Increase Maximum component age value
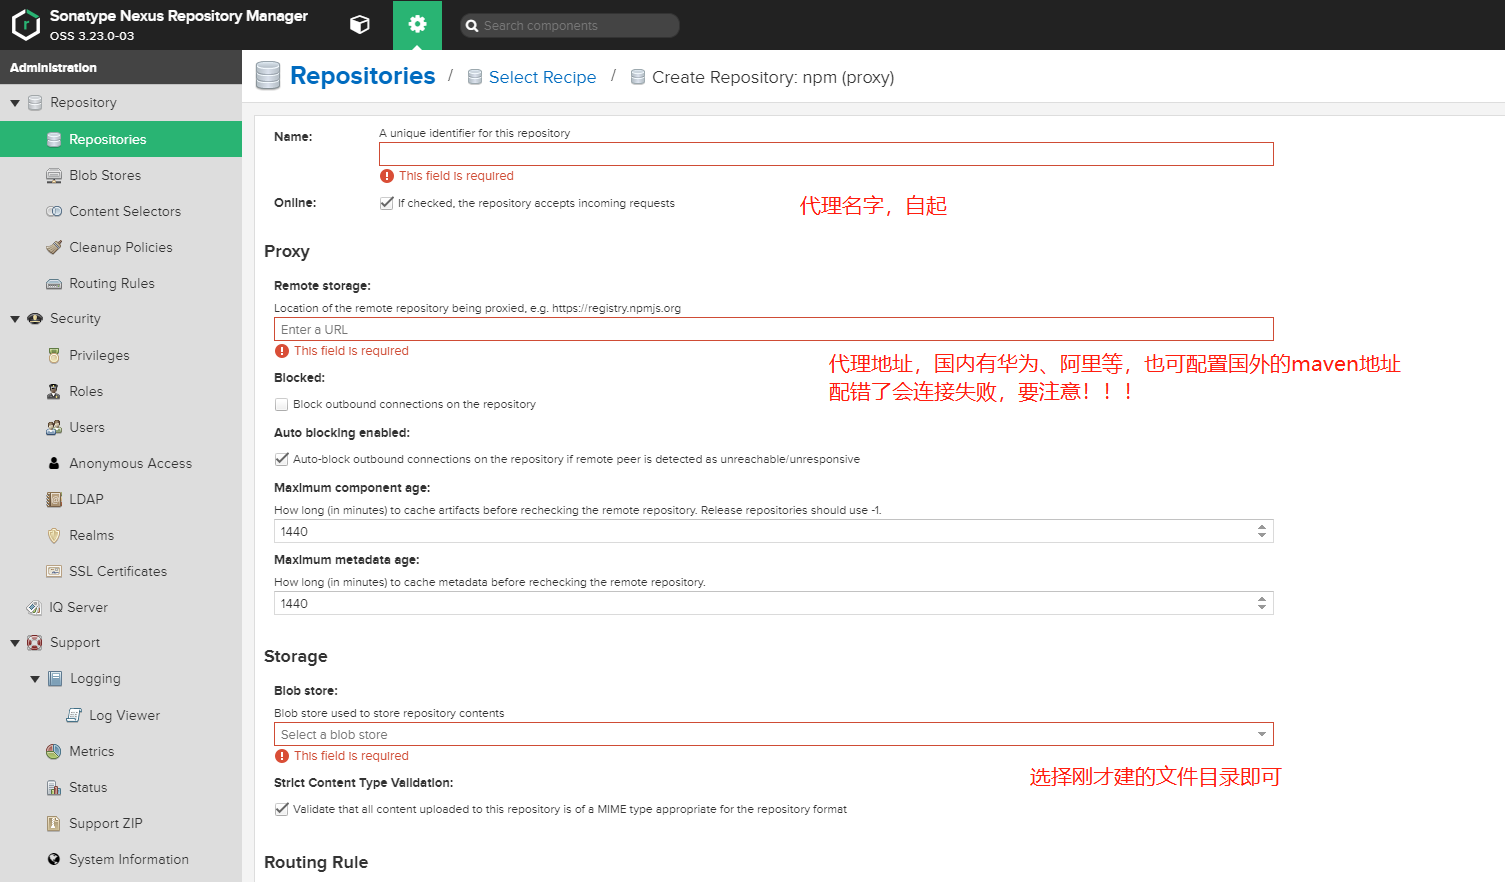Image resolution: width=1505 pixels, height=882 pixels. point(1262,527)
